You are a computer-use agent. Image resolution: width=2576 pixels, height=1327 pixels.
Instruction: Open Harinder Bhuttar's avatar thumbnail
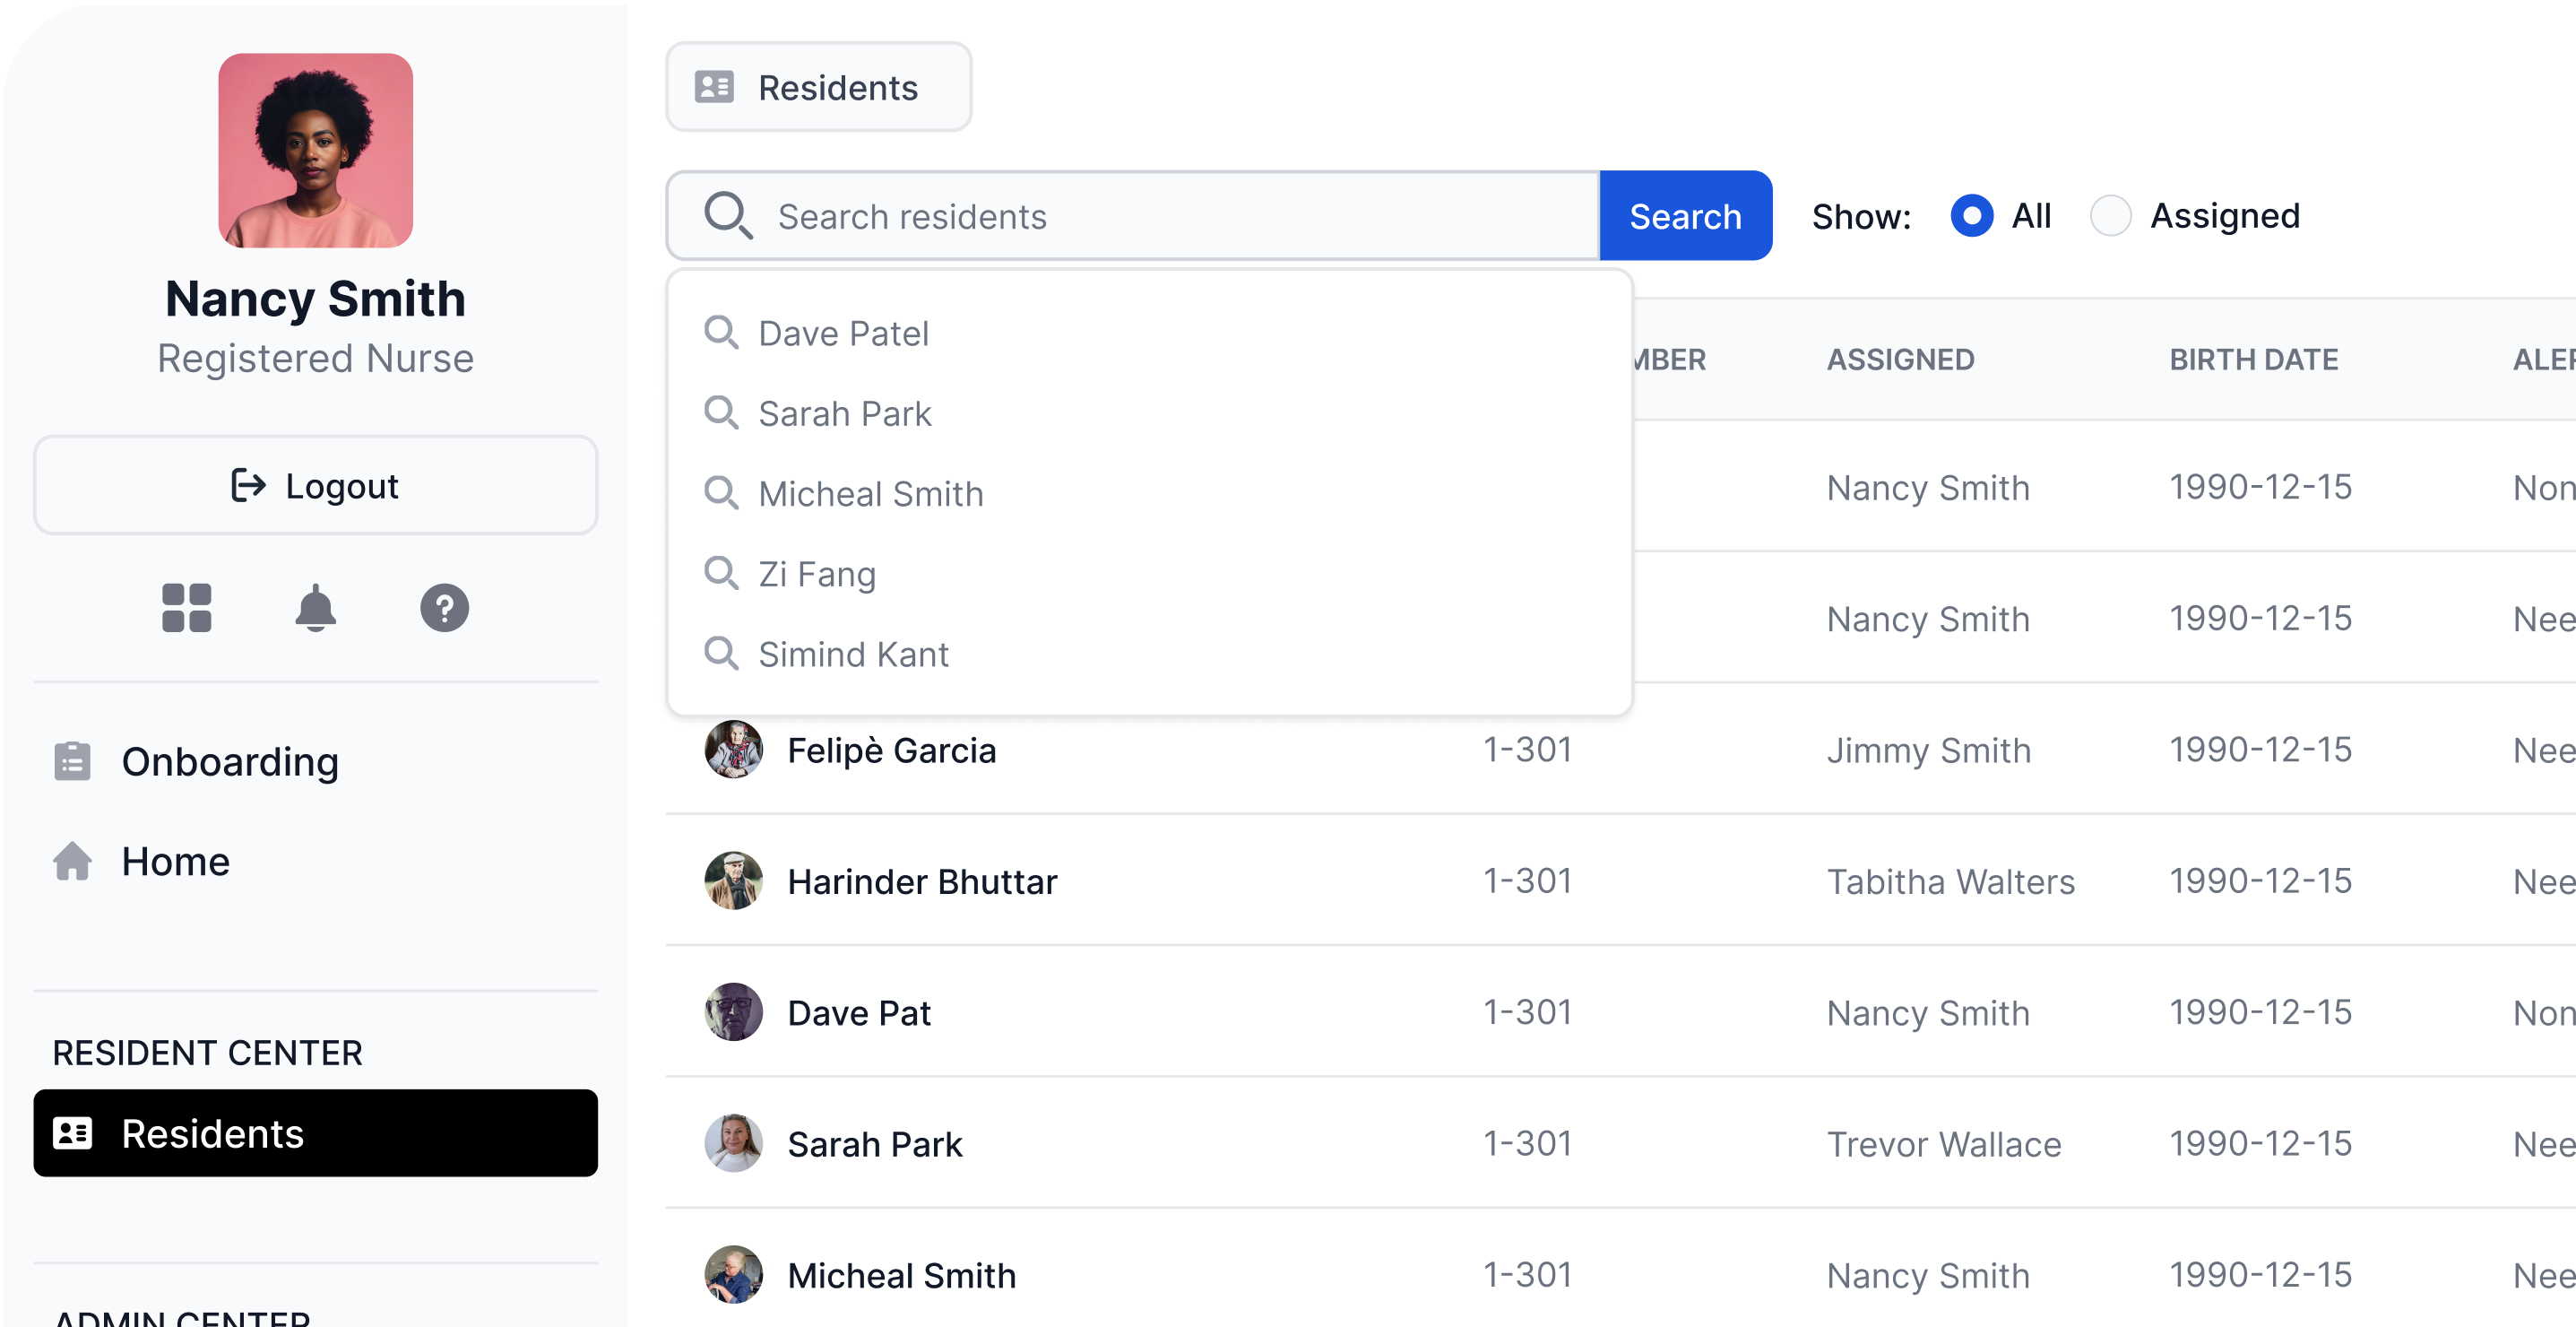pos(733,881)
